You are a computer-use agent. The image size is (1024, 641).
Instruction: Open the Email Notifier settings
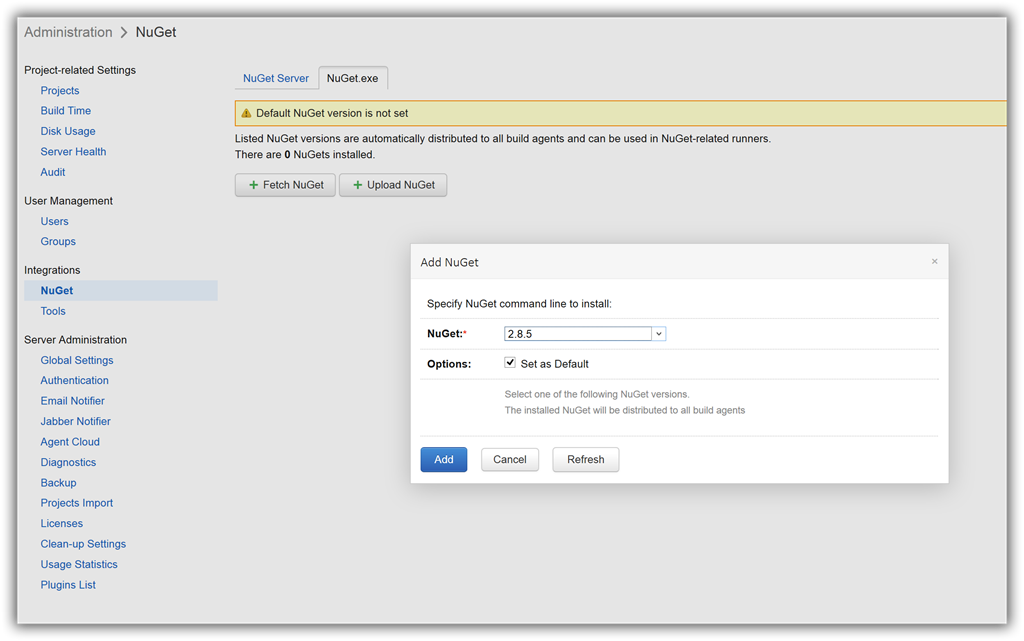72,401
